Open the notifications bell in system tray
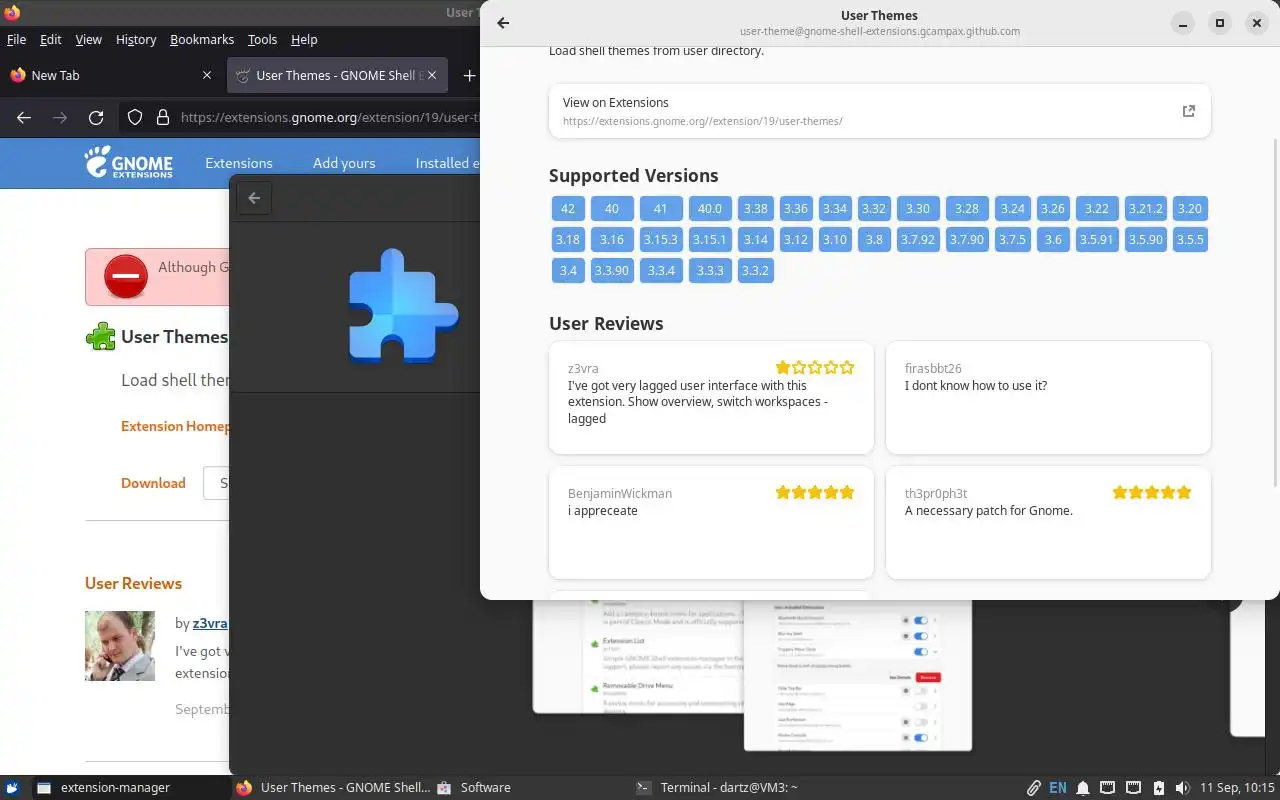The image size is (1280, 800). point(1083,788)
